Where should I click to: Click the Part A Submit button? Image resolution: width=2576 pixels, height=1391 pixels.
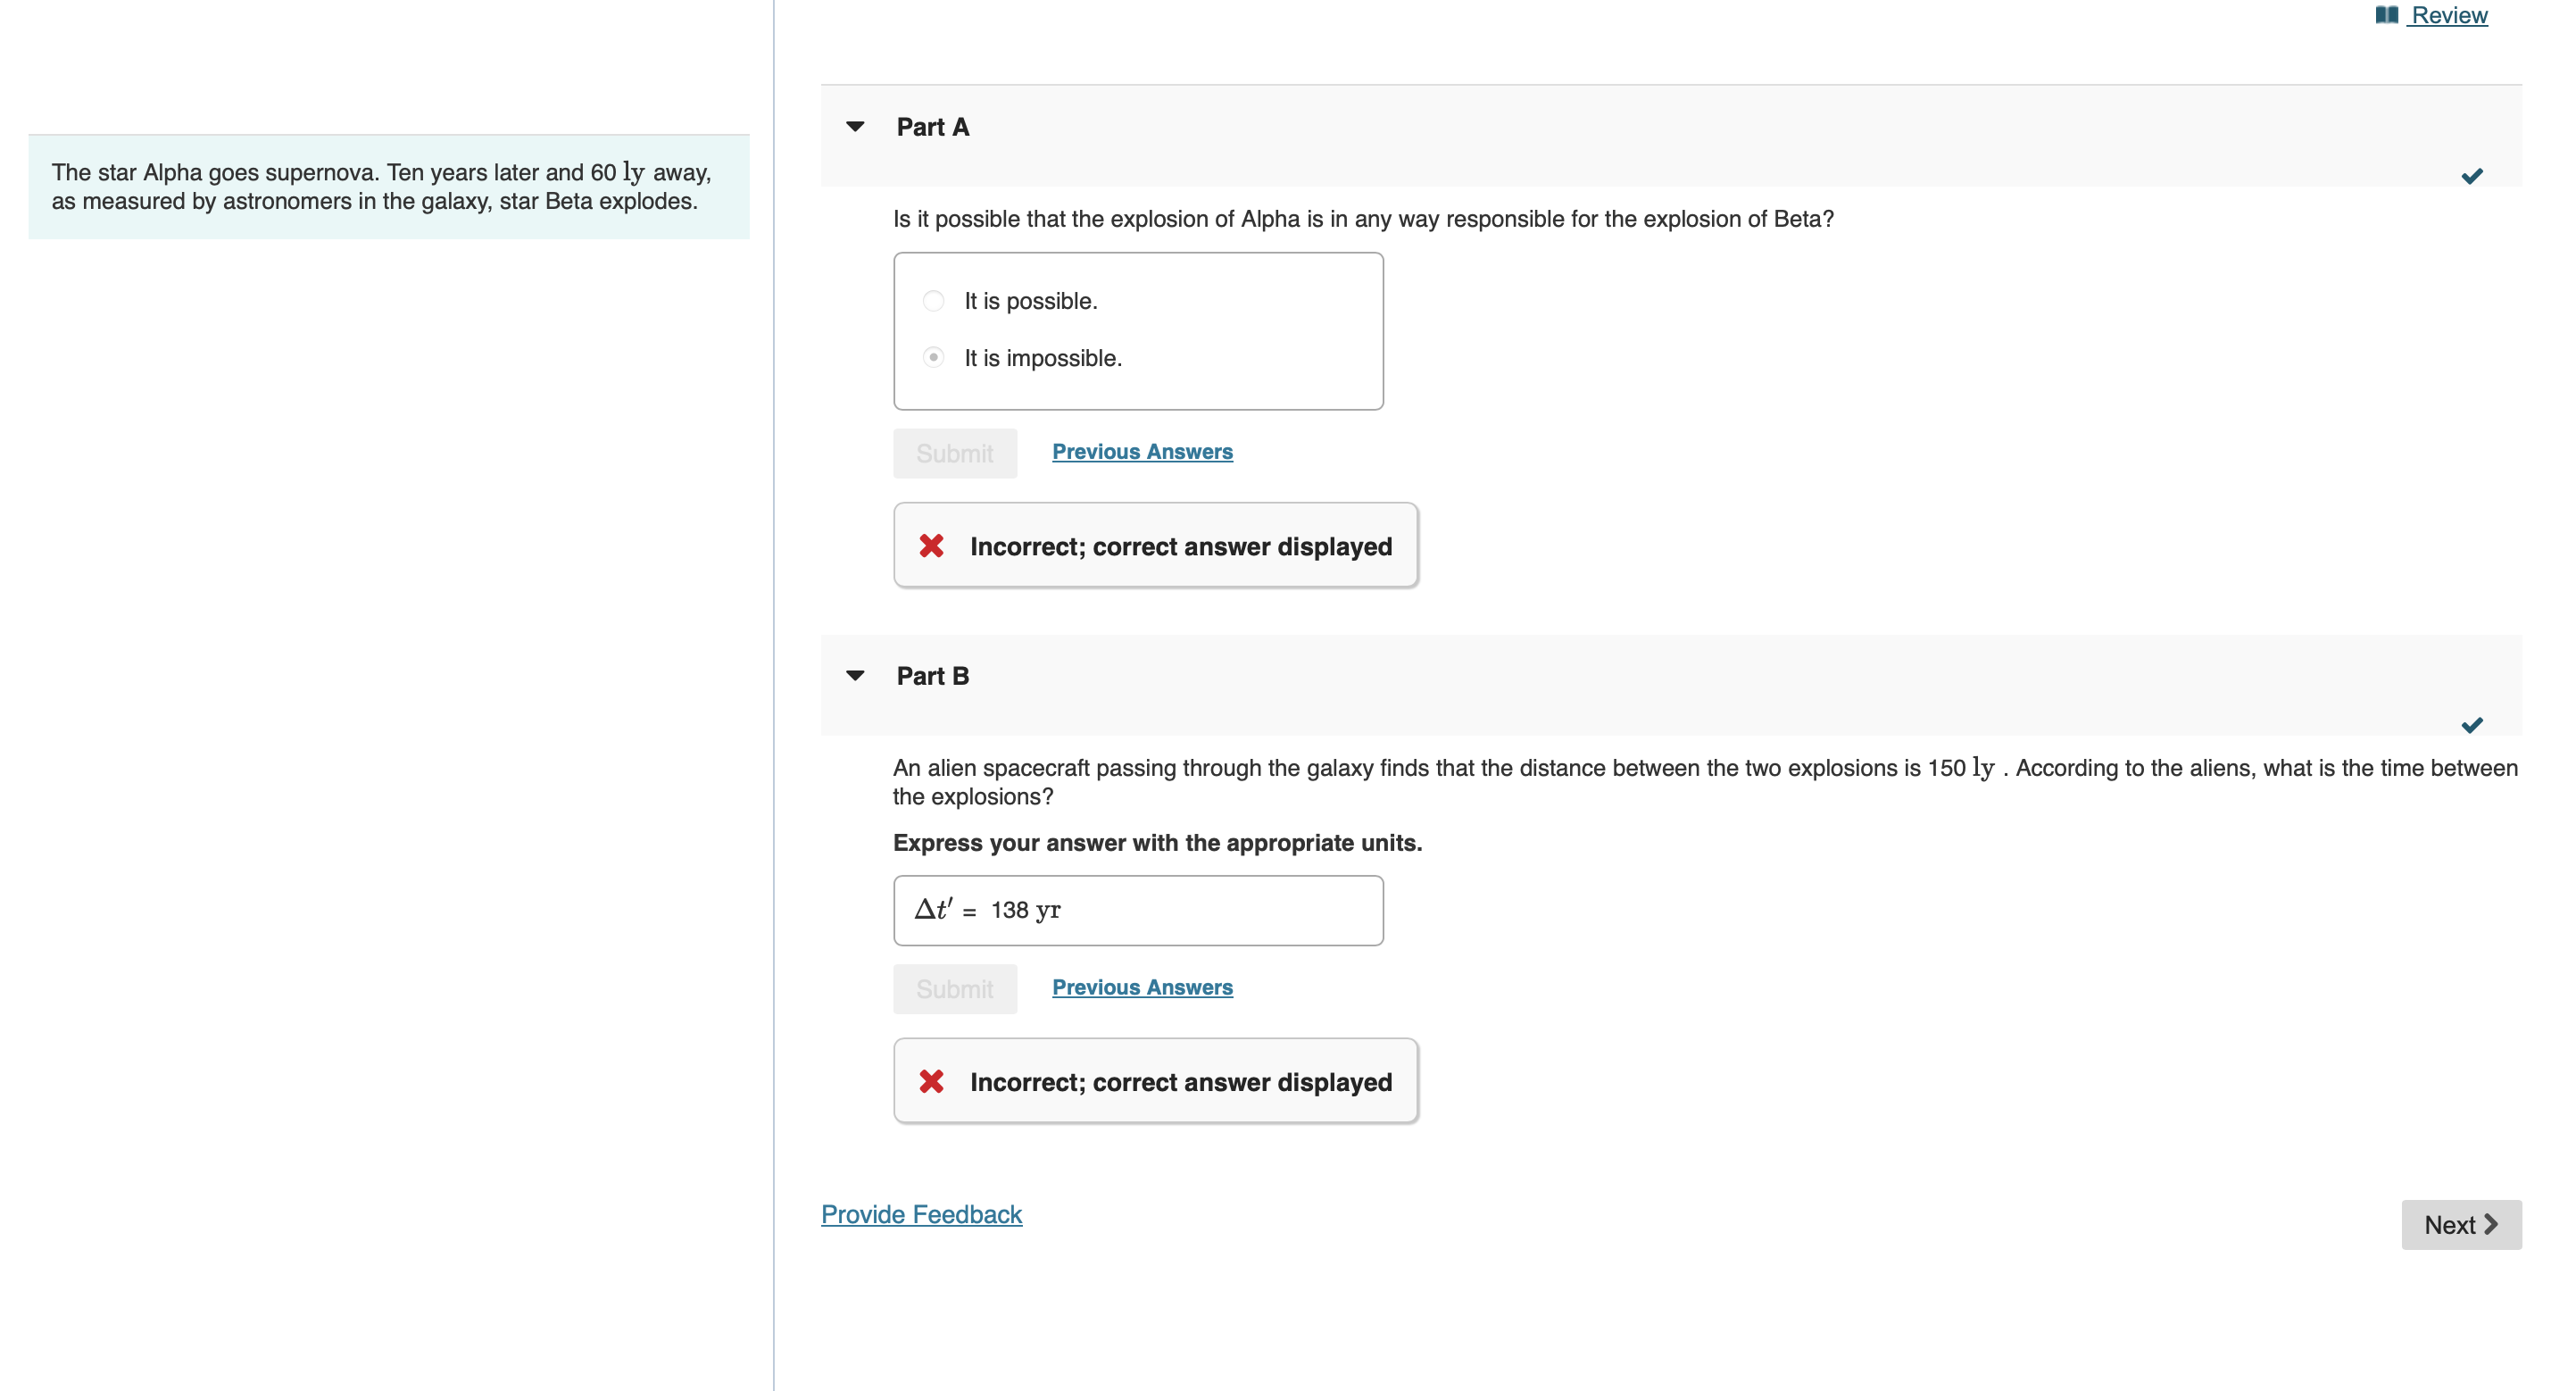tap(955, 454)
